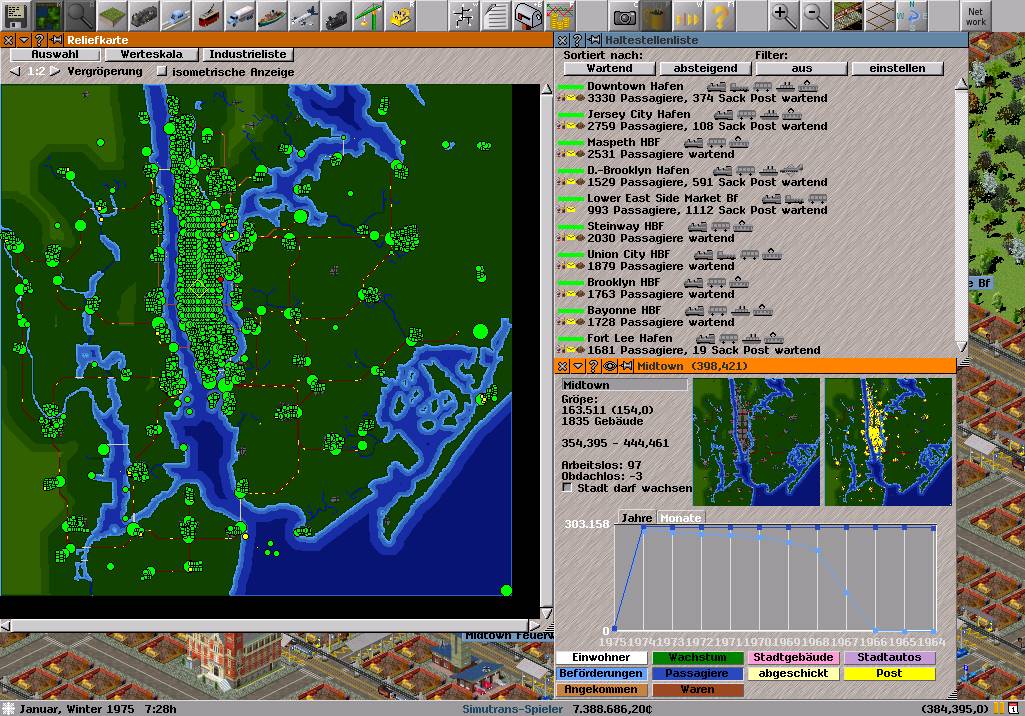Enable isometrische Anzeige checkbox
Image resolution: width=1025 pixels, height=716 pixels.
(x=162, y=72)
